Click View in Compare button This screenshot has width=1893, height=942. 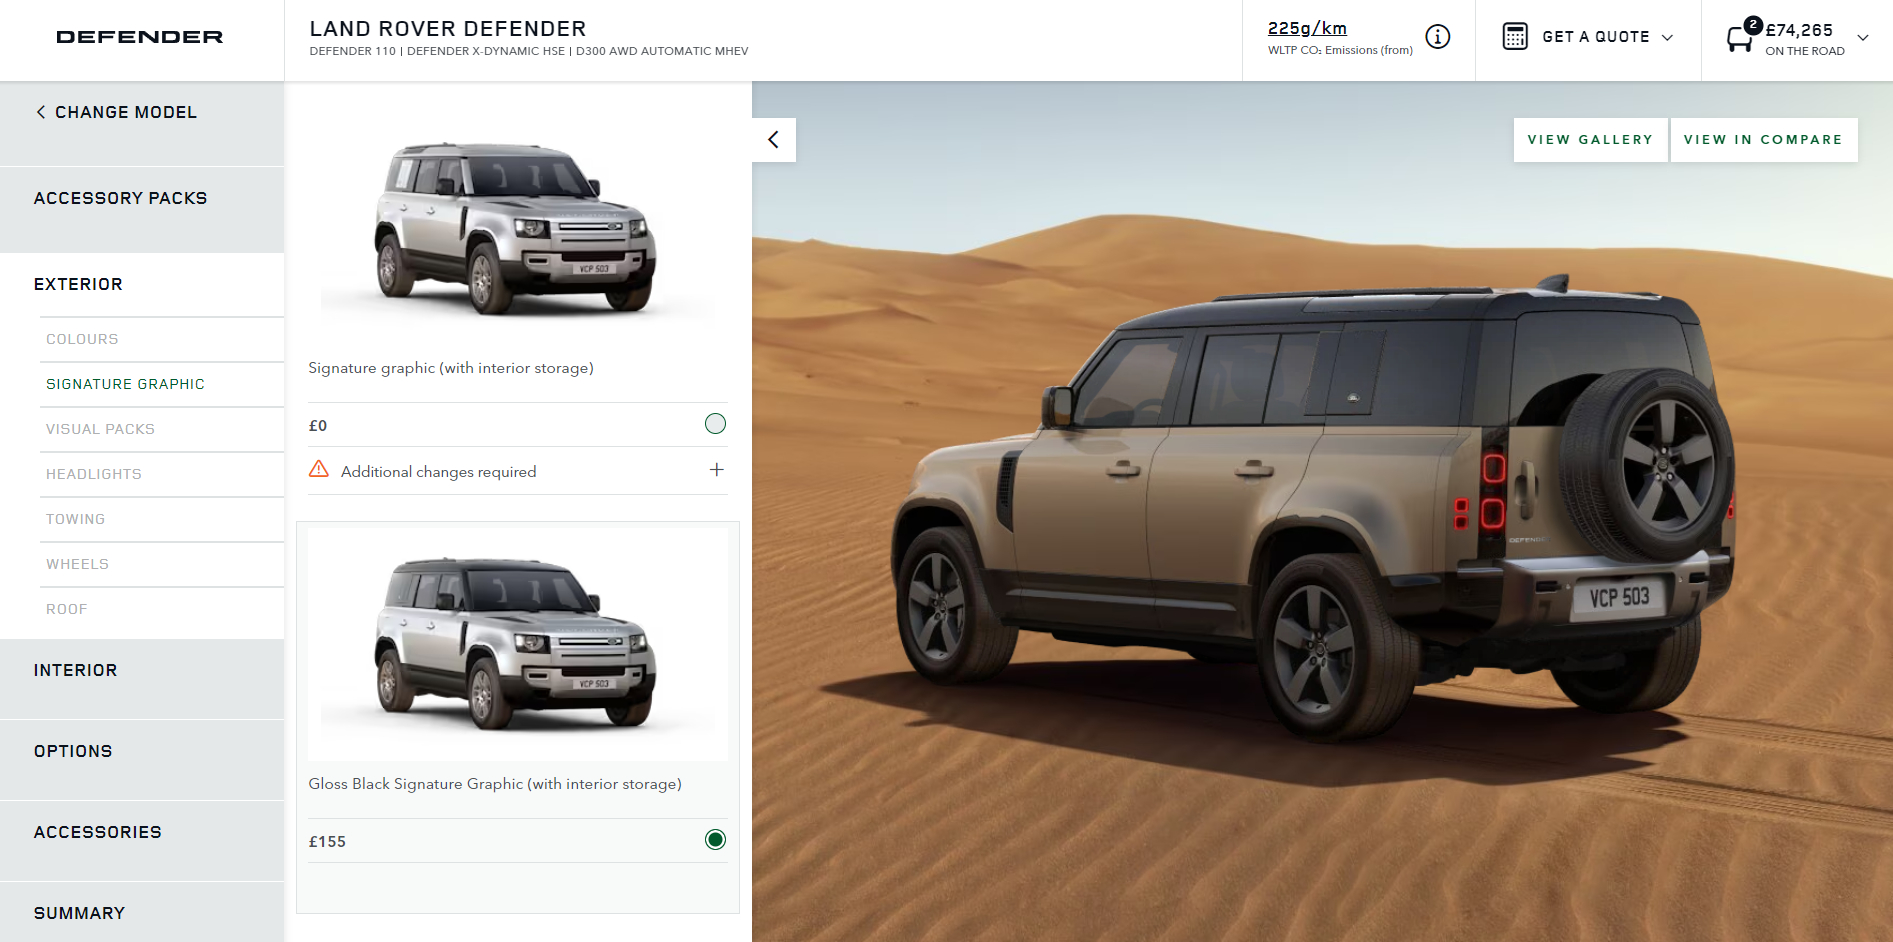[1763, 140]
